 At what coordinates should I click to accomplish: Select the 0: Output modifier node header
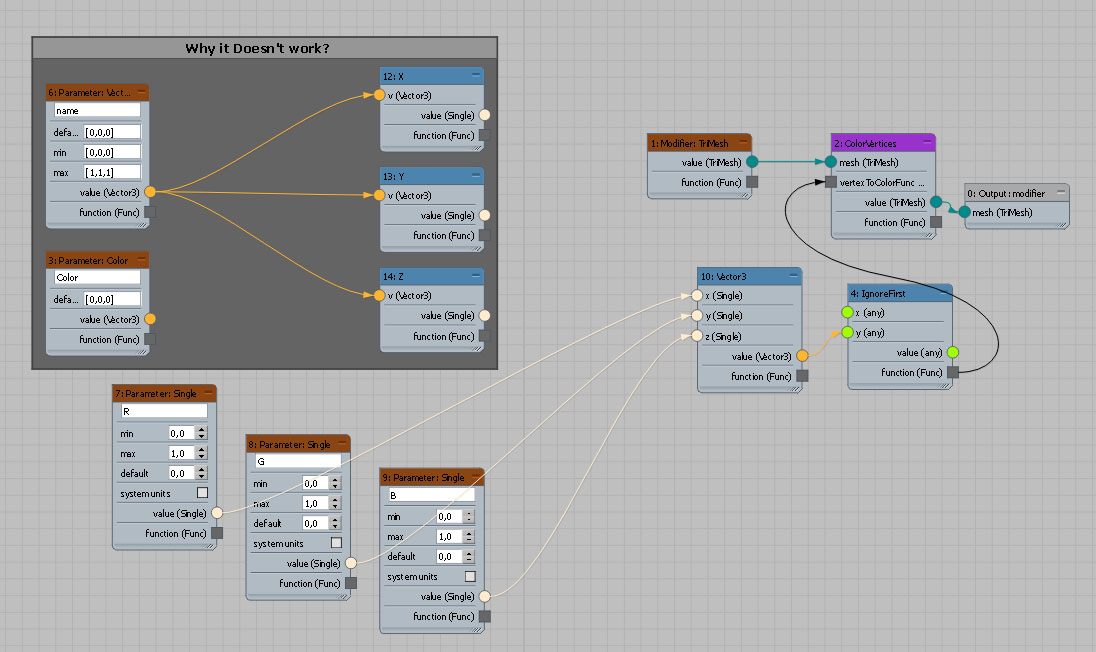pos(1016,193)
